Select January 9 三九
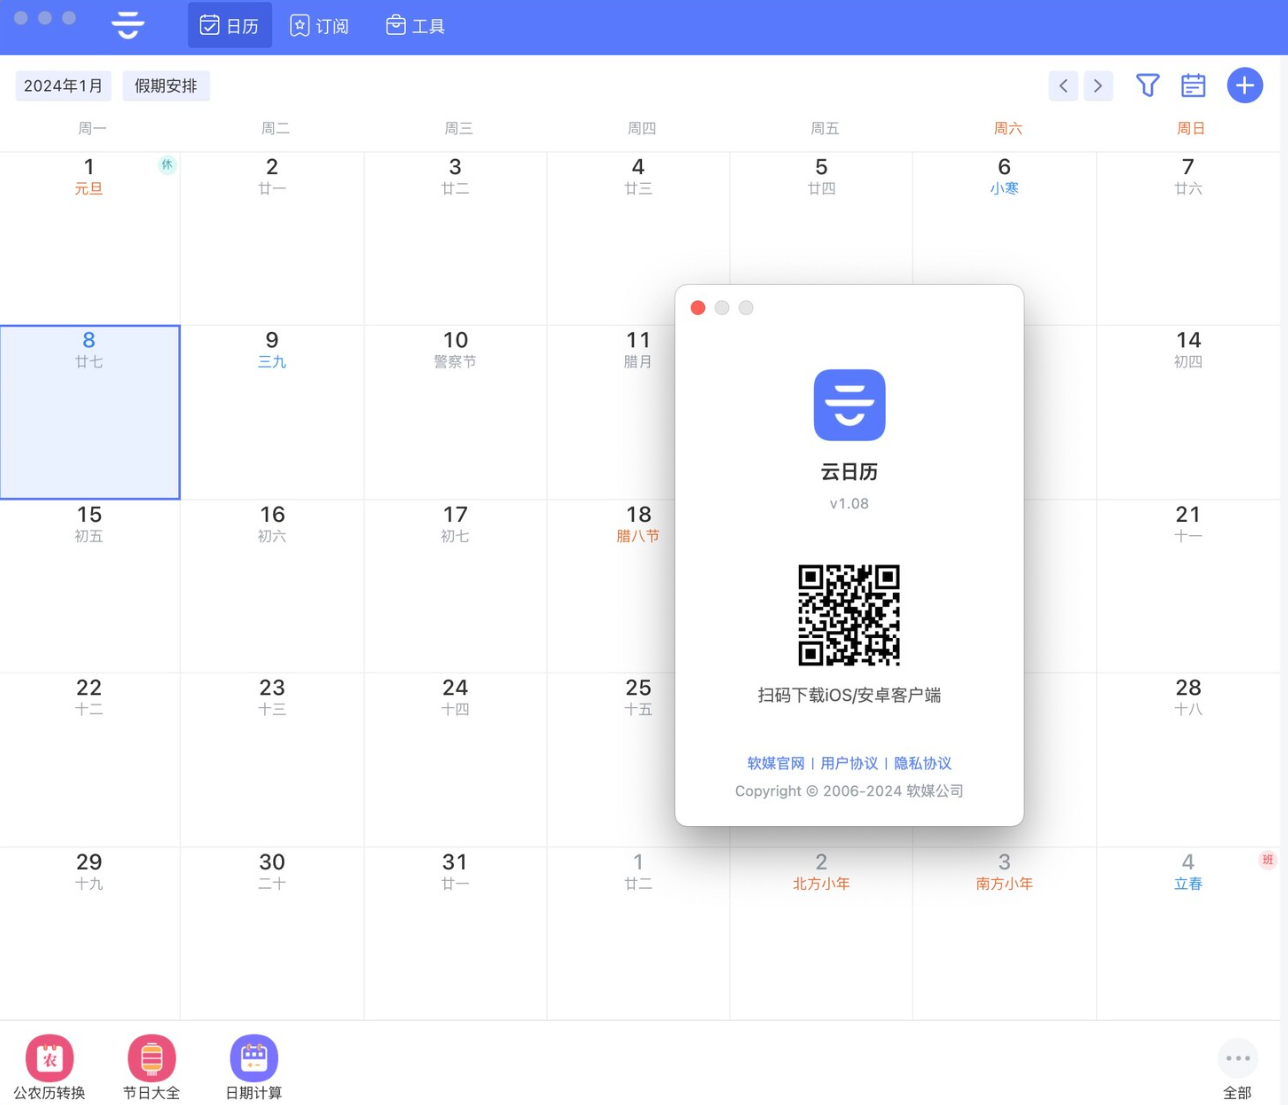This screenshot has height=1105, width=1288. 272,412
